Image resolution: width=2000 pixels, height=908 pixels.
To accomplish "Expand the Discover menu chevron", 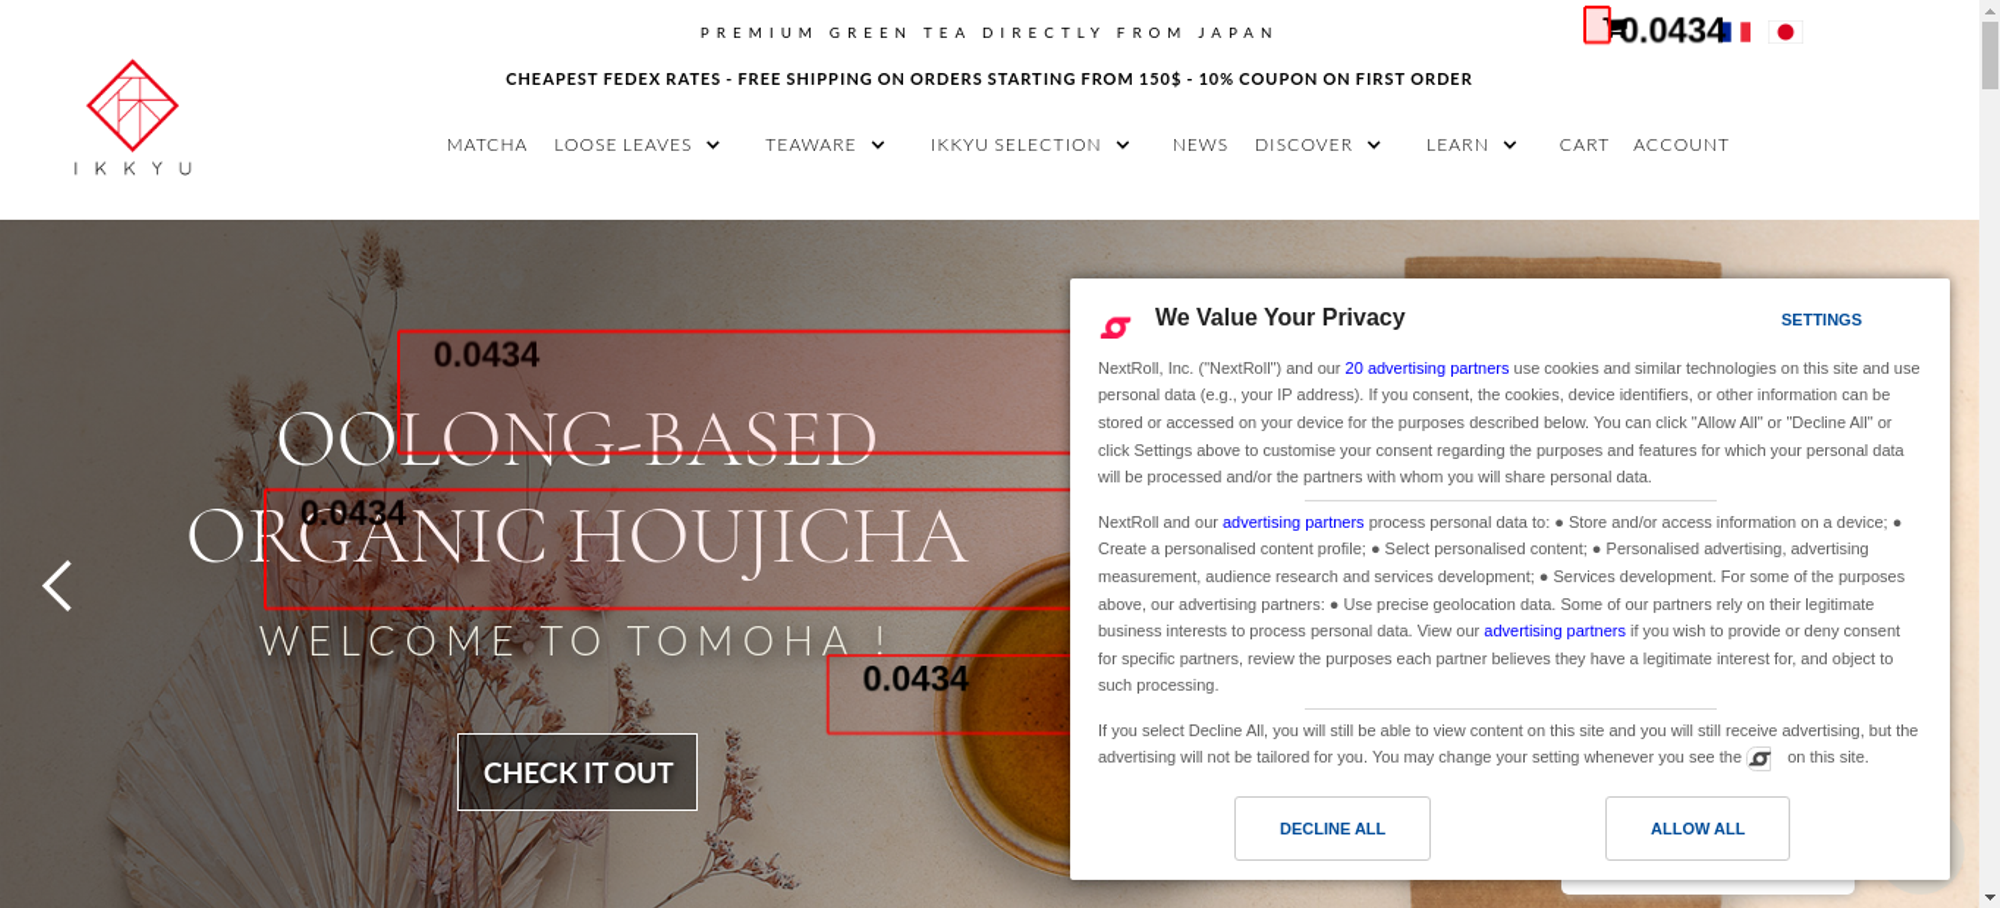I will 1374,145.
